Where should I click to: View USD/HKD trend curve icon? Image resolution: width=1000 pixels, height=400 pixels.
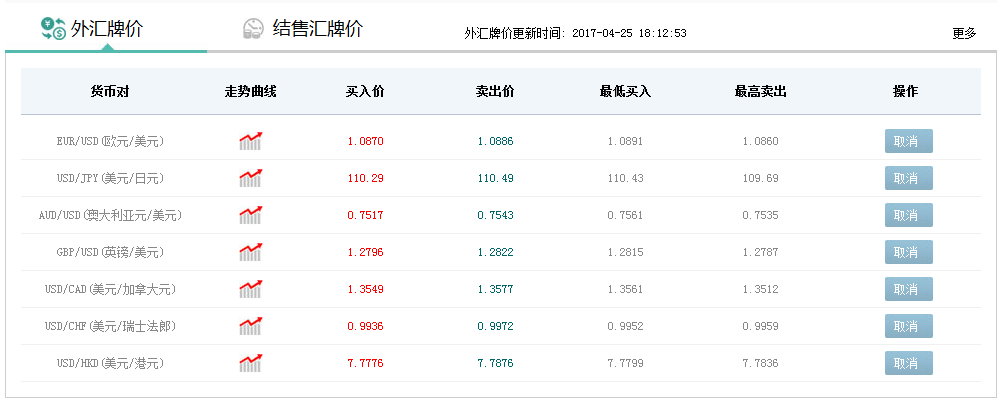coord(250,363)
